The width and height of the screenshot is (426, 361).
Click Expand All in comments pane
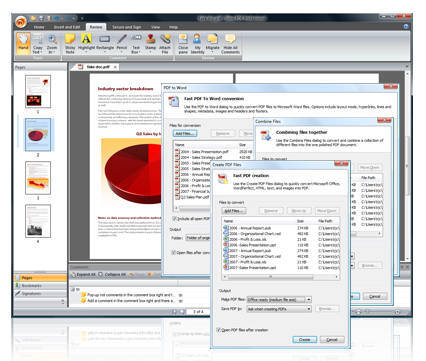coord(83,274)
